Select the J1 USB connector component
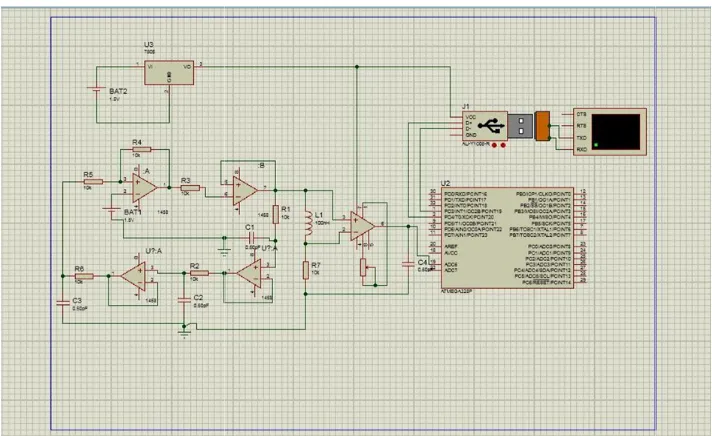Image resolution: width=712 pixels, height=436 pixels. point(485,126)
